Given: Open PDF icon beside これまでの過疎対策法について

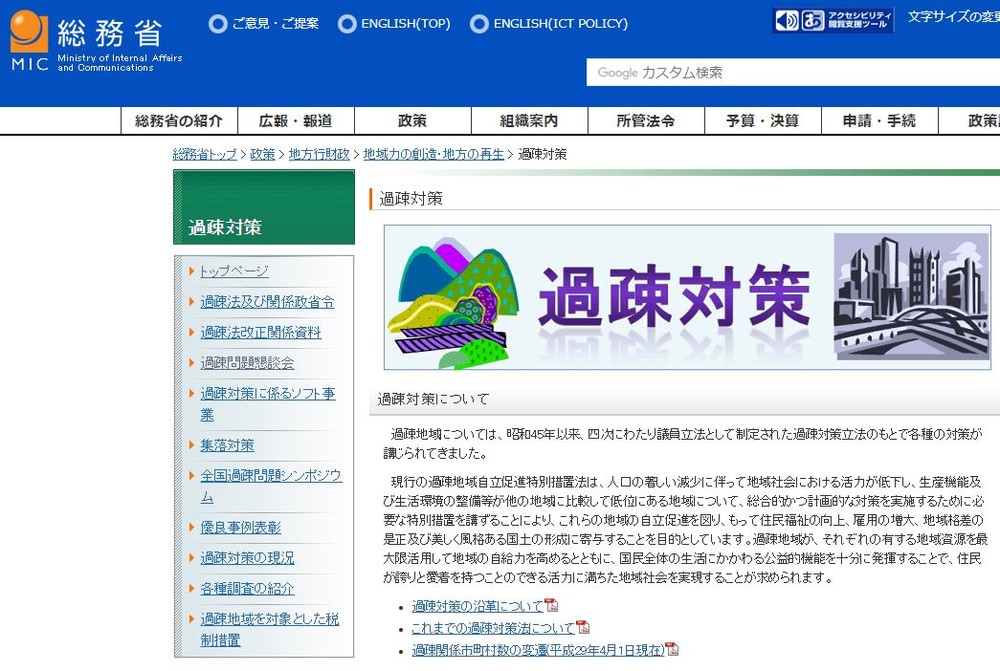Looking at the screenshot, I should 586,627.
